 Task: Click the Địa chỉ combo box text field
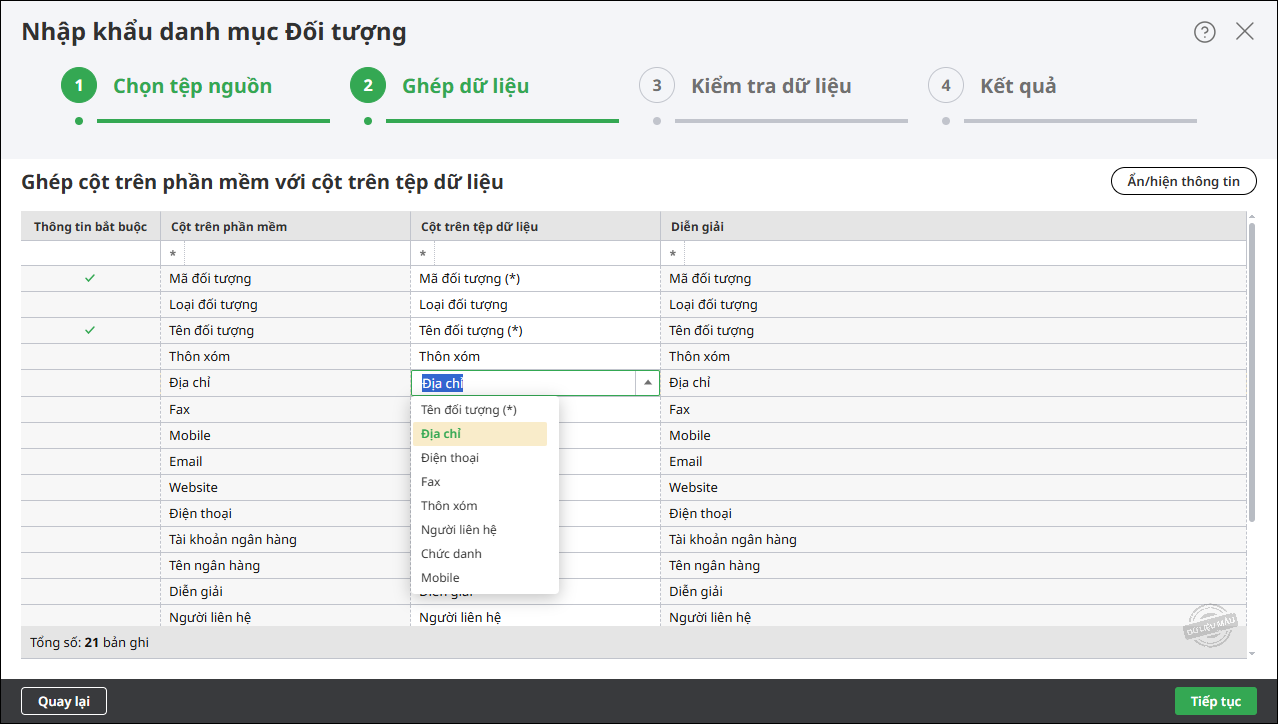(524, 383)
